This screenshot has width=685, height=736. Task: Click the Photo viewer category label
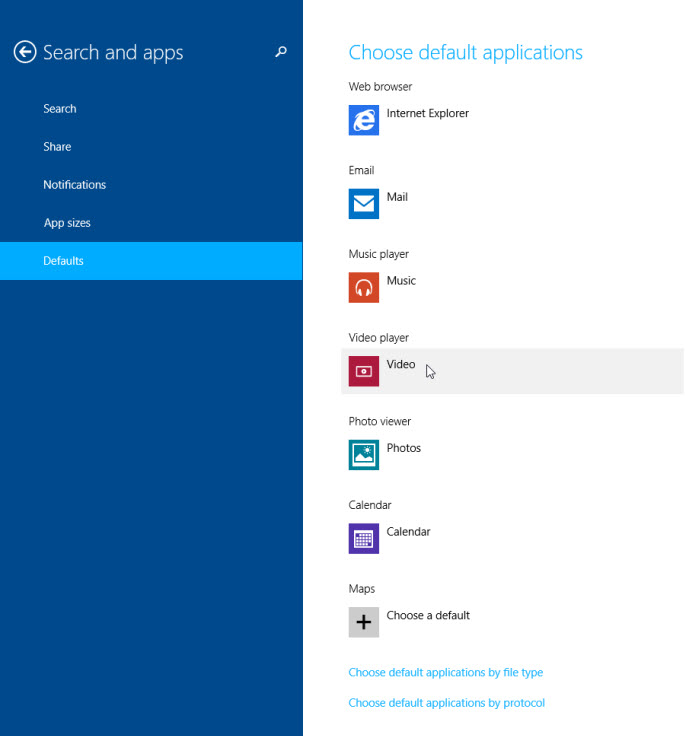379,421
